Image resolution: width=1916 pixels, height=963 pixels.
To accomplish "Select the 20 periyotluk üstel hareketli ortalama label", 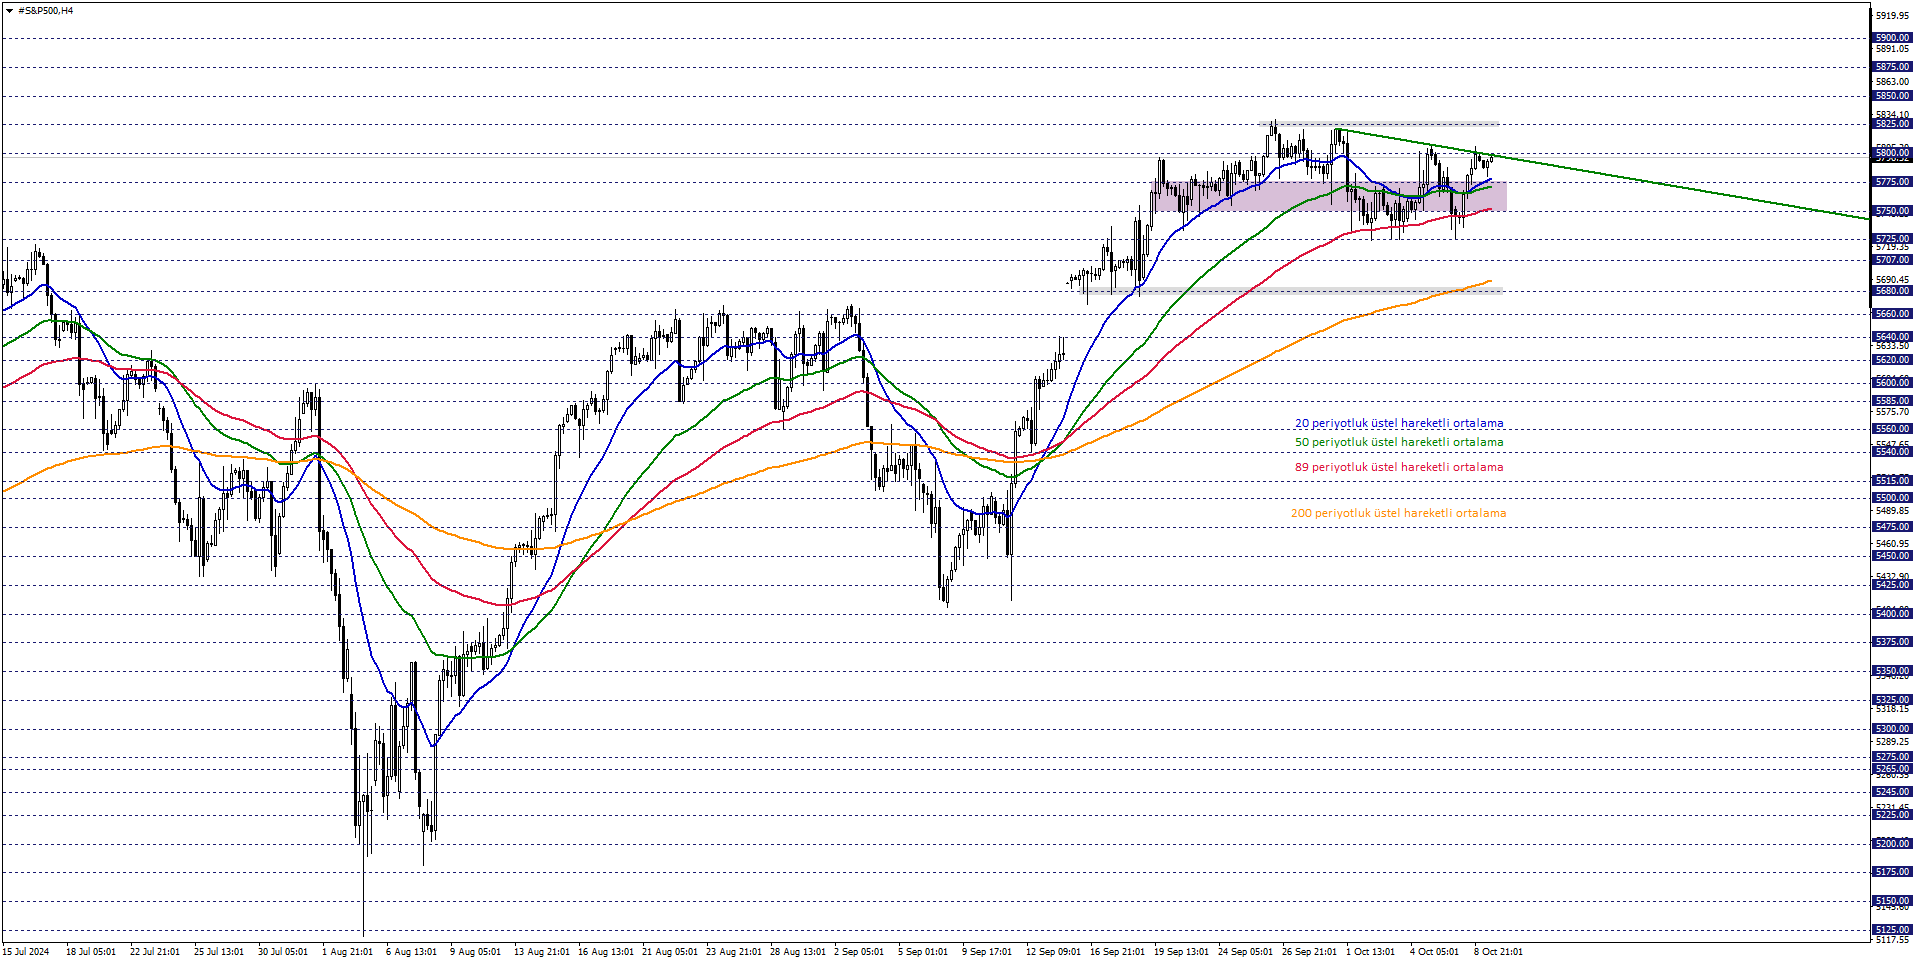I will pyautogui.click(x=1399, y=423).
